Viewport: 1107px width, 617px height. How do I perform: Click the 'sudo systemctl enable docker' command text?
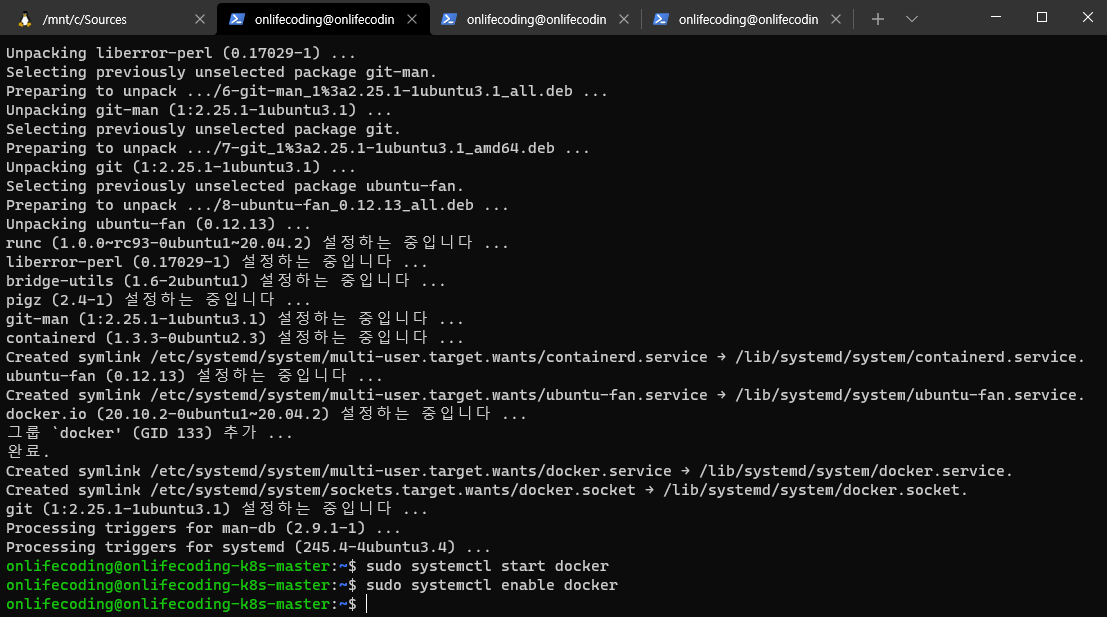coord(491,585)
